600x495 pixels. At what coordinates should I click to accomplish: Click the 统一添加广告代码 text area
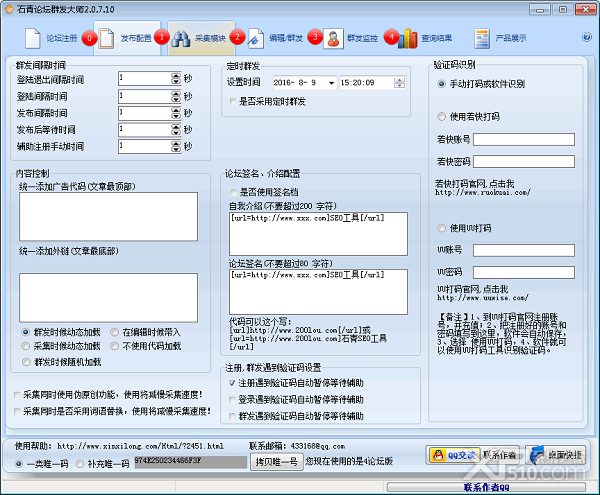pyautogui.click(x=108, y=217)
